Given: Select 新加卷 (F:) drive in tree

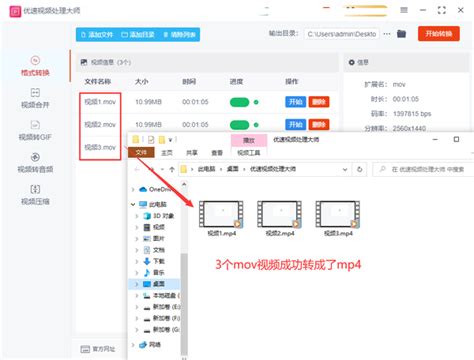Looking at the screenshot, I should coord(162,318).
